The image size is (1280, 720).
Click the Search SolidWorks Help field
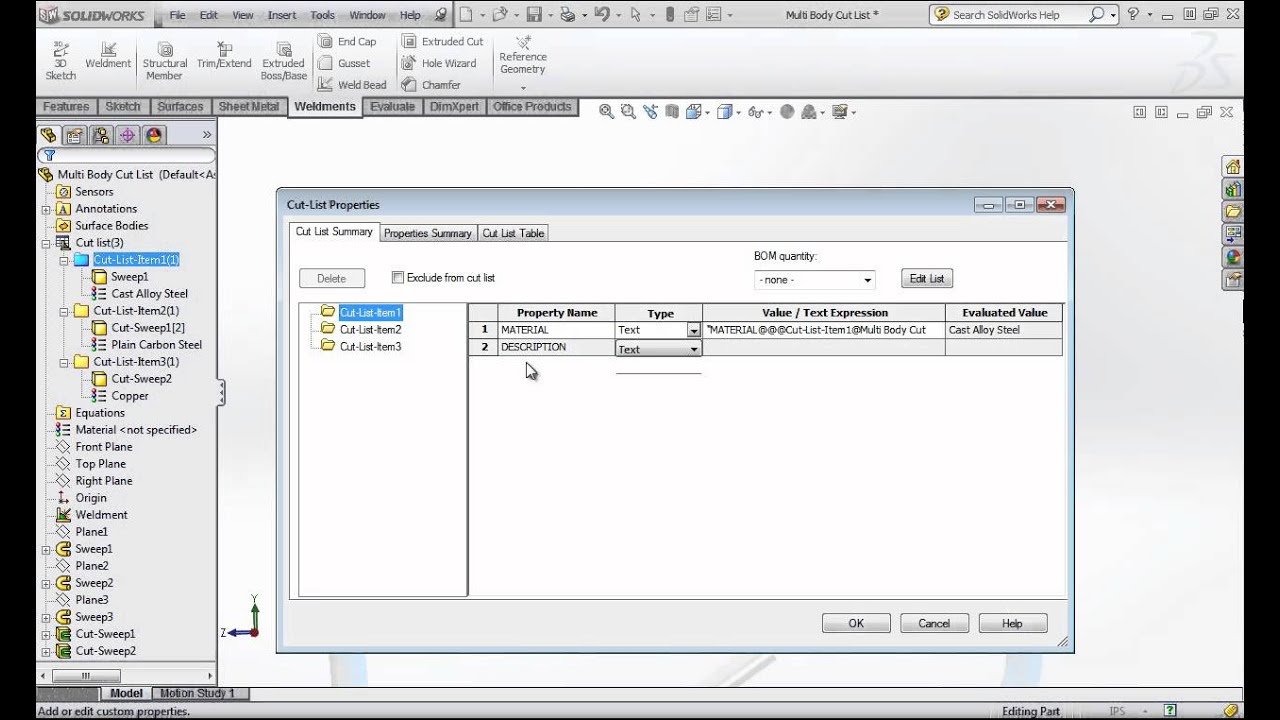coord(1018,15)
